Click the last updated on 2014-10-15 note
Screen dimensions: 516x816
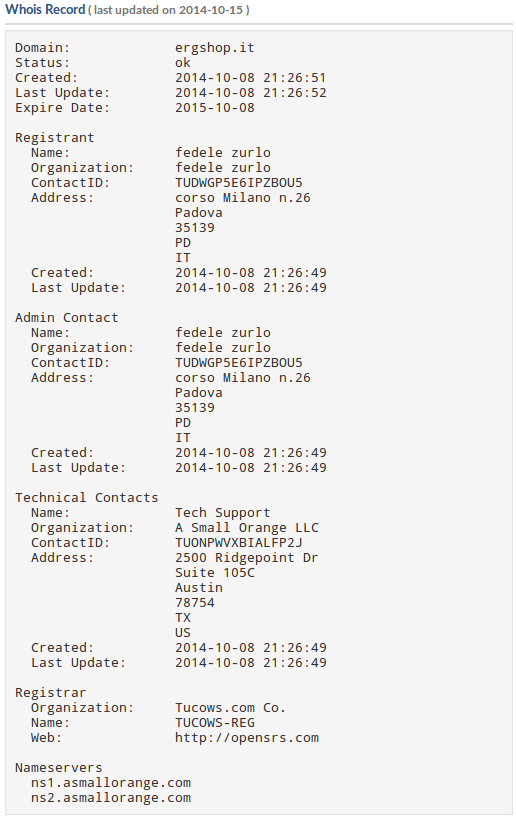[x=169, y=10]
